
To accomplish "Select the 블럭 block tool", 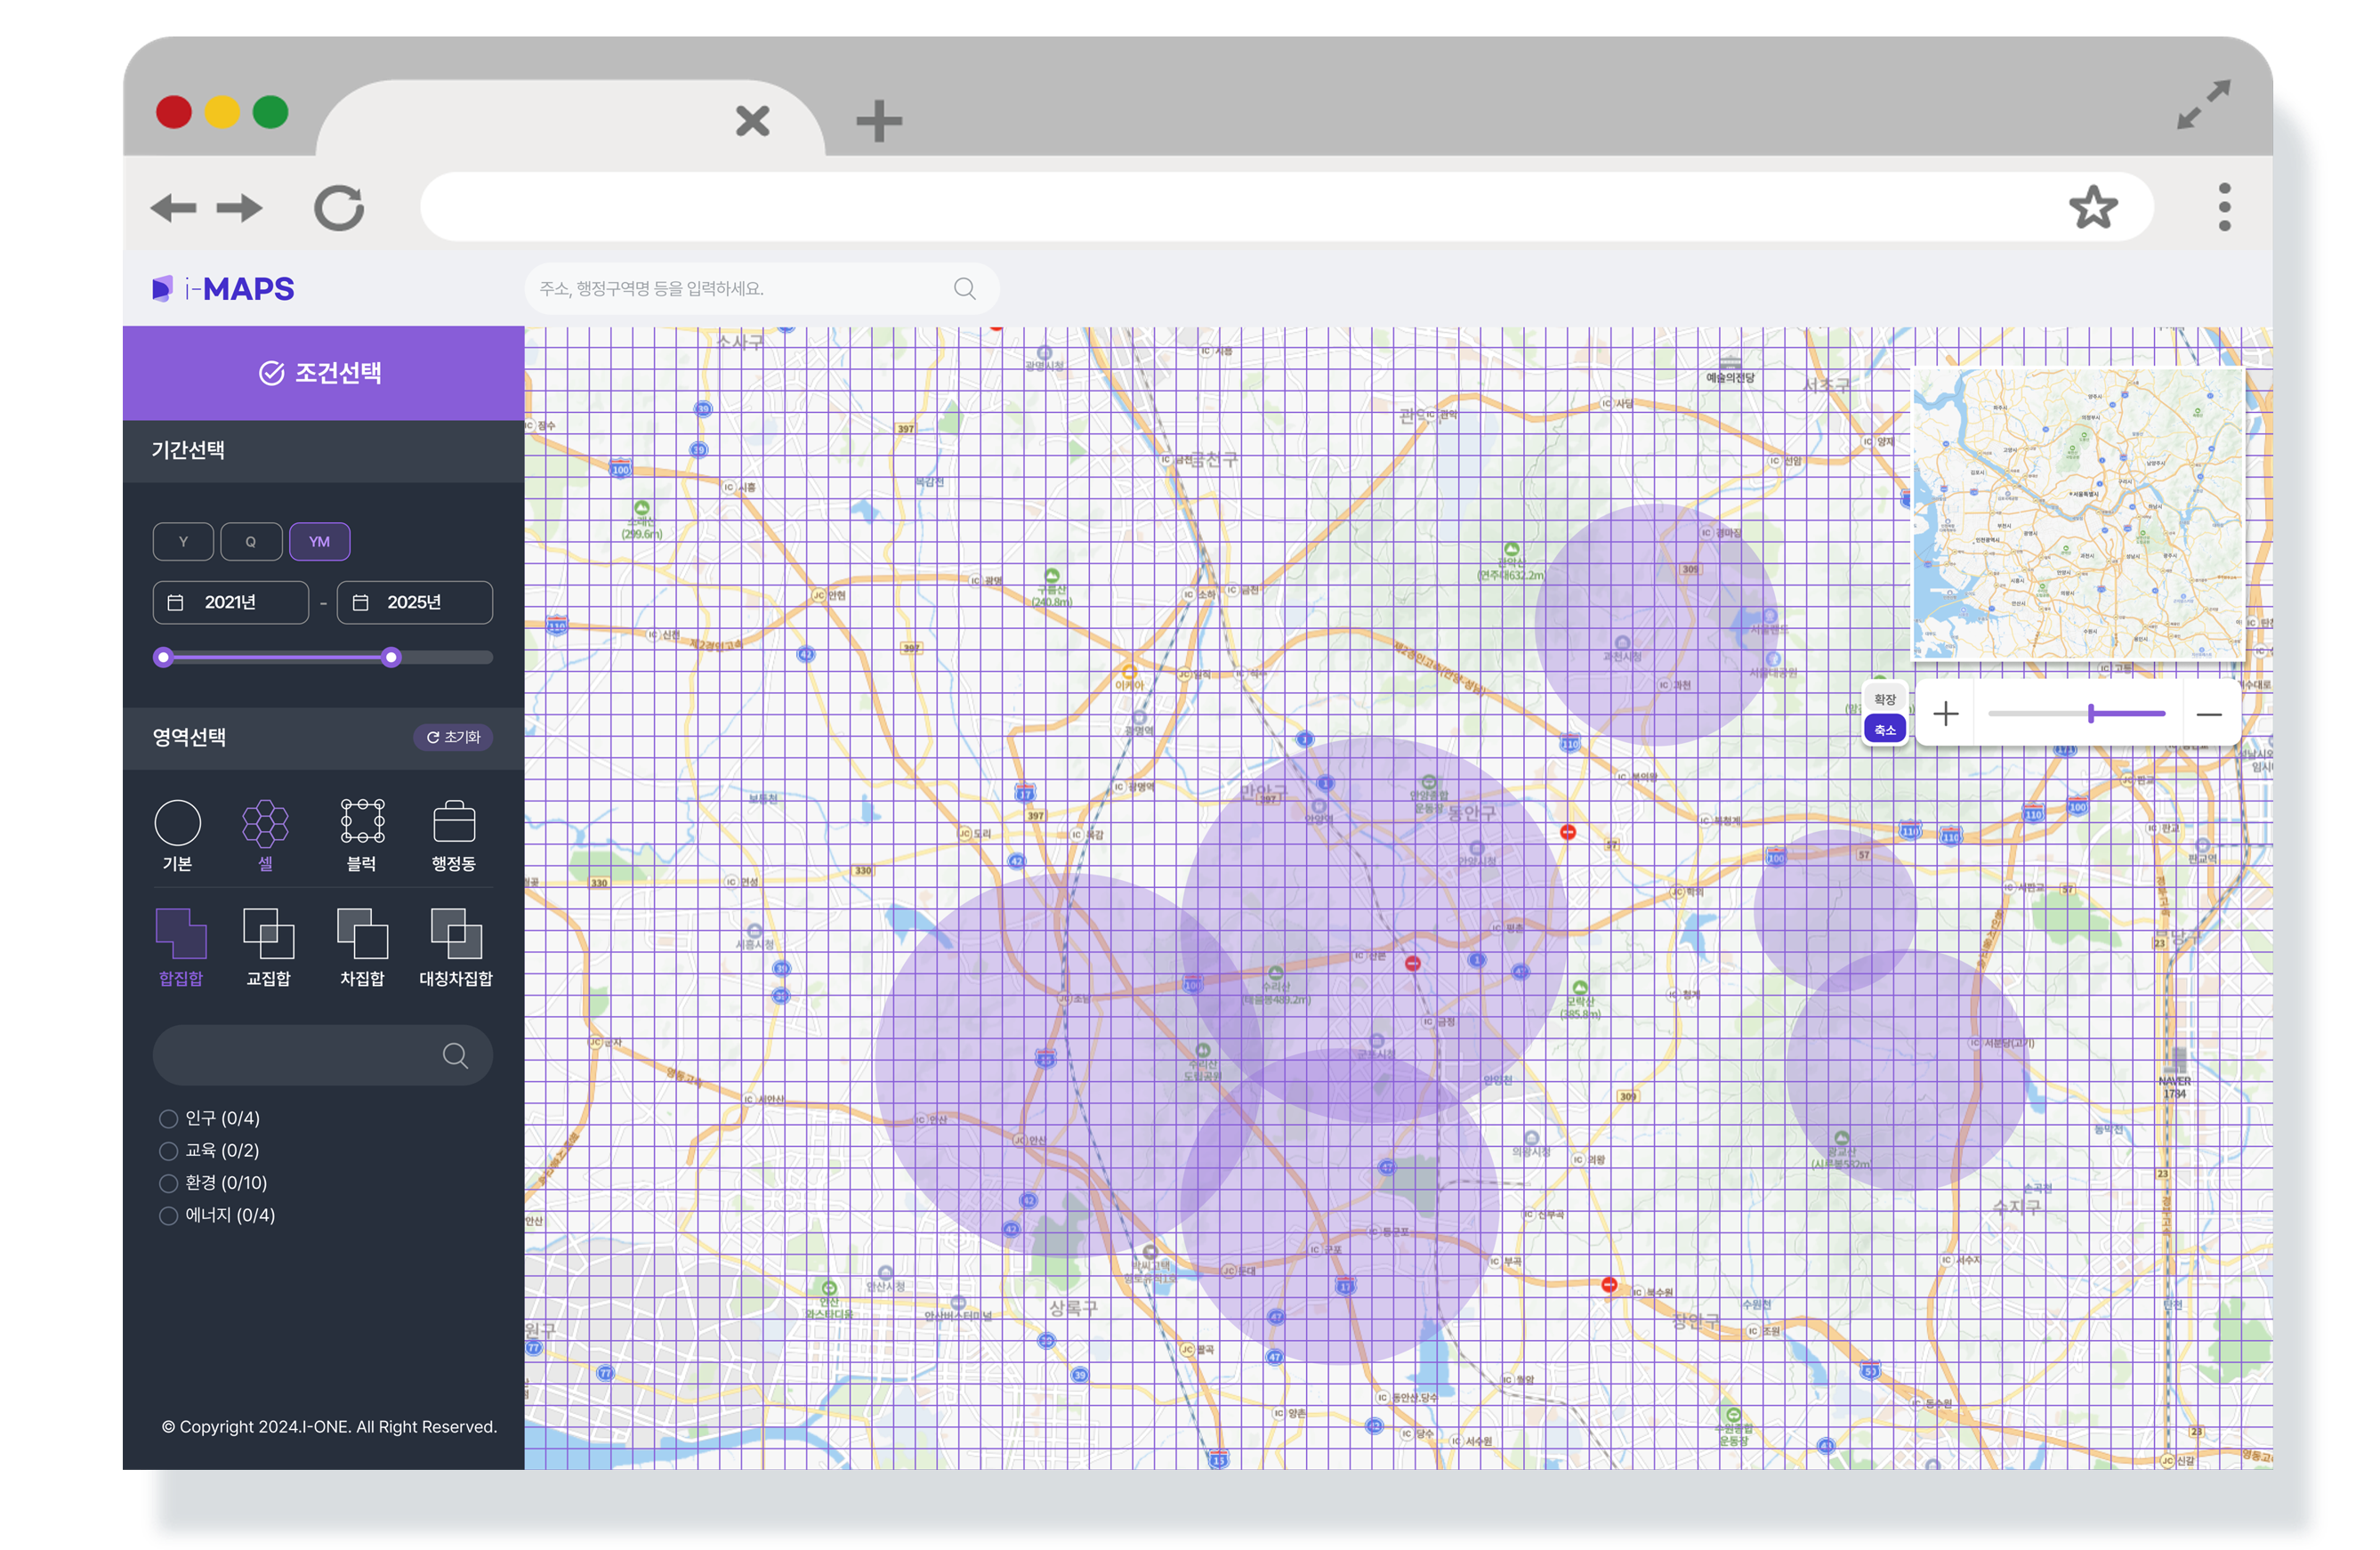I will coord(362,836).
